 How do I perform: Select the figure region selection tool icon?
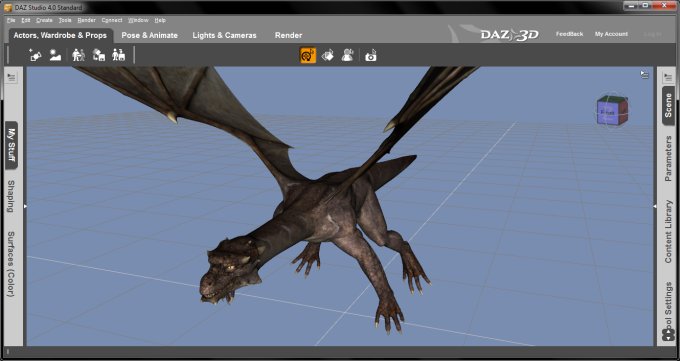(x=347, y=56)
